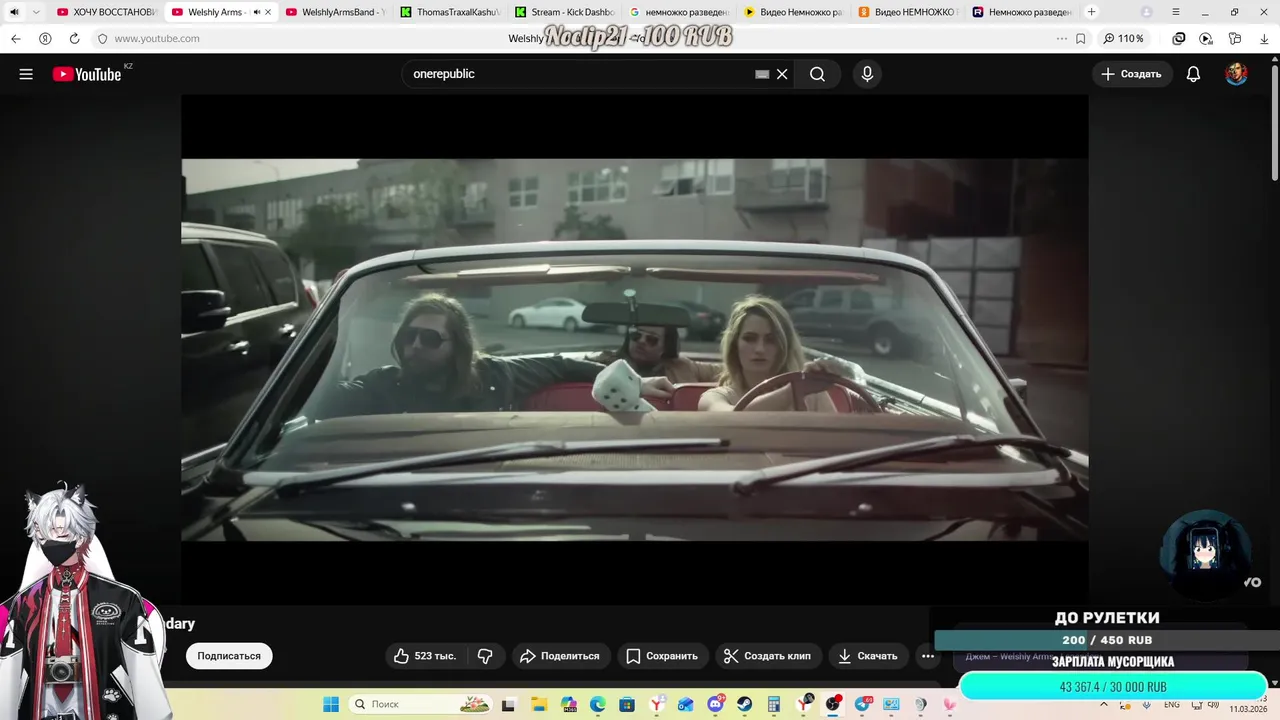
Task: Go to the YouTube home logo
Action: pyautogui.click(x=87, y=74)
